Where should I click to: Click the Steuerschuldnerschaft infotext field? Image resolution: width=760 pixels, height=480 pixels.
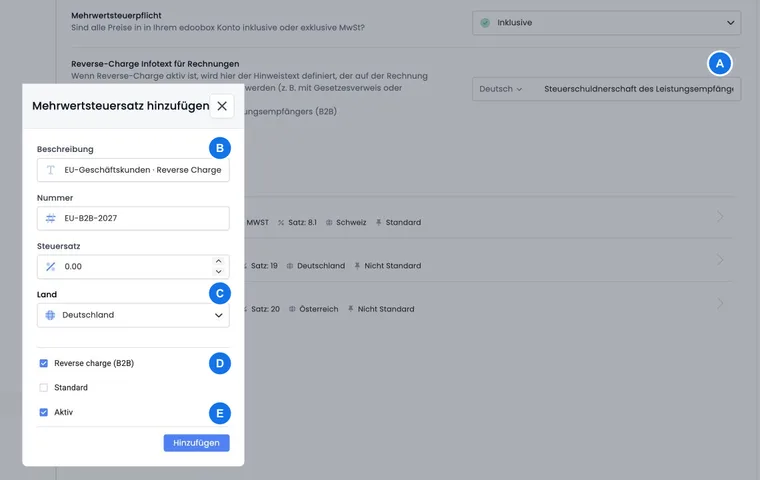coord(639,89)
